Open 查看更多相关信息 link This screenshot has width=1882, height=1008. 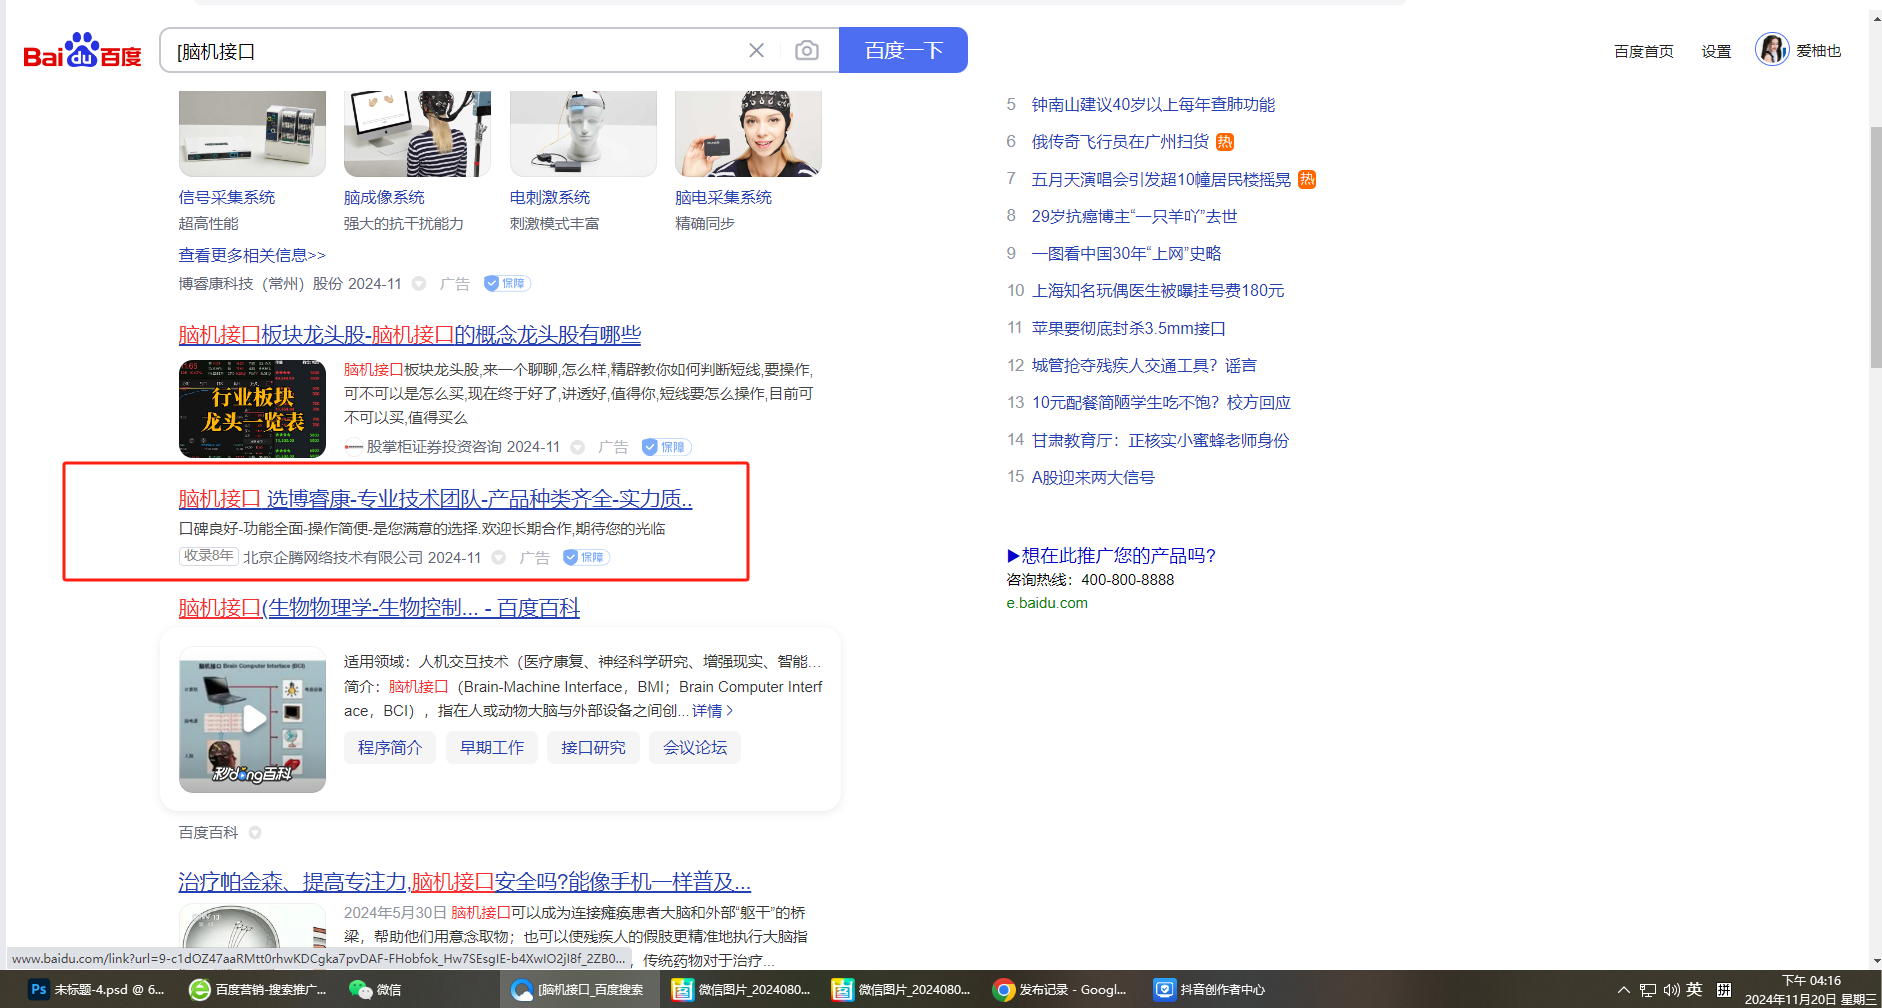click(252, 255)
